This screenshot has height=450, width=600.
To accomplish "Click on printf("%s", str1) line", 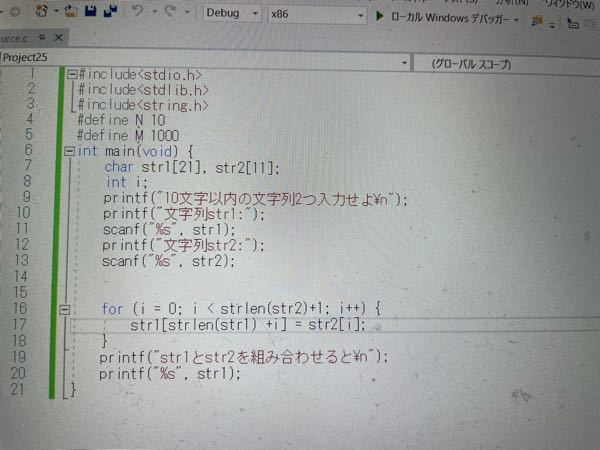I will tap(170, 373).
